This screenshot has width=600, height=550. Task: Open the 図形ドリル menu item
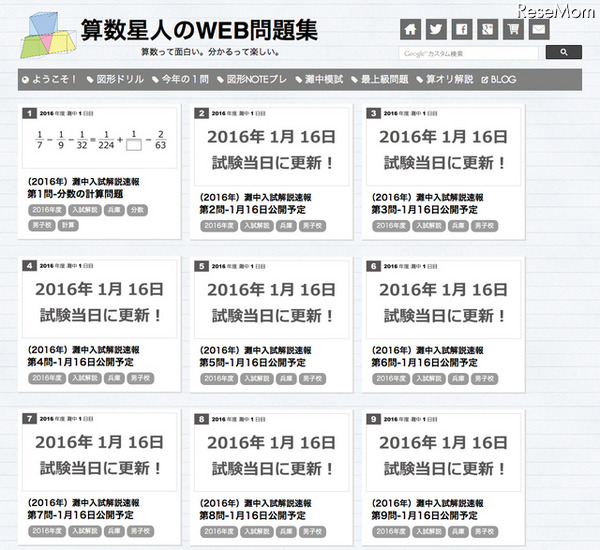[115, 79]
